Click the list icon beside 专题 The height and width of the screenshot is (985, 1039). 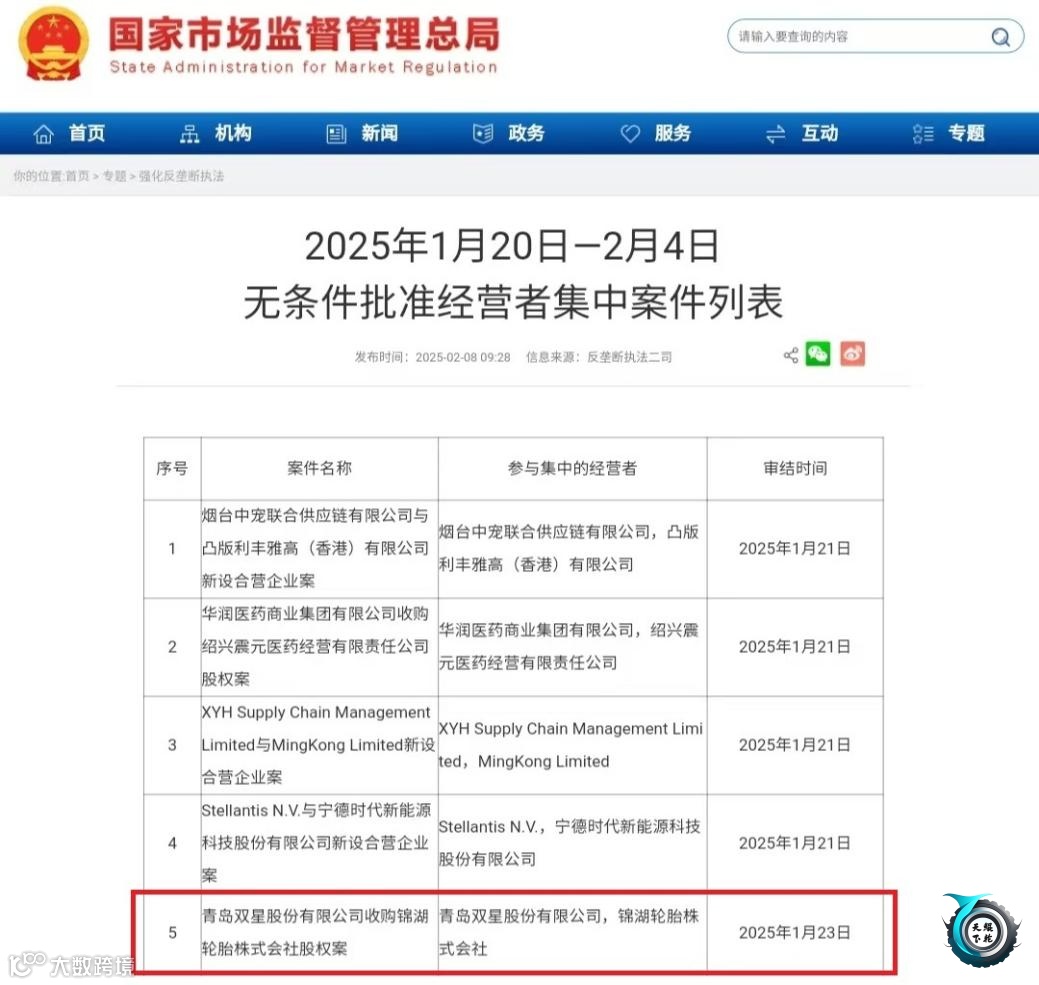point(923,134)
